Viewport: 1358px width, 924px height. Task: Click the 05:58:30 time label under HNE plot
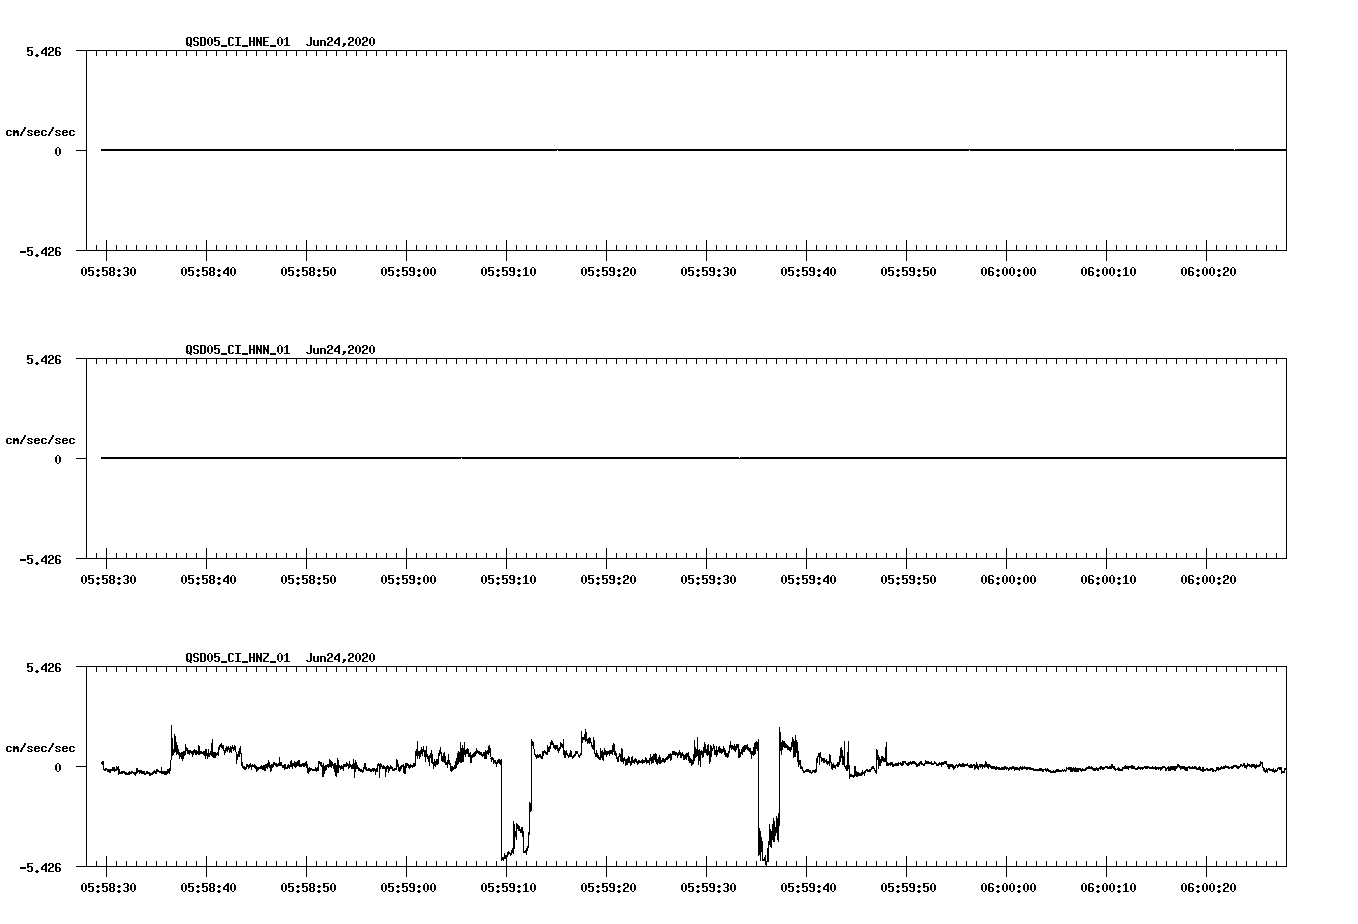pyautogui.click(x=108, y=271)
